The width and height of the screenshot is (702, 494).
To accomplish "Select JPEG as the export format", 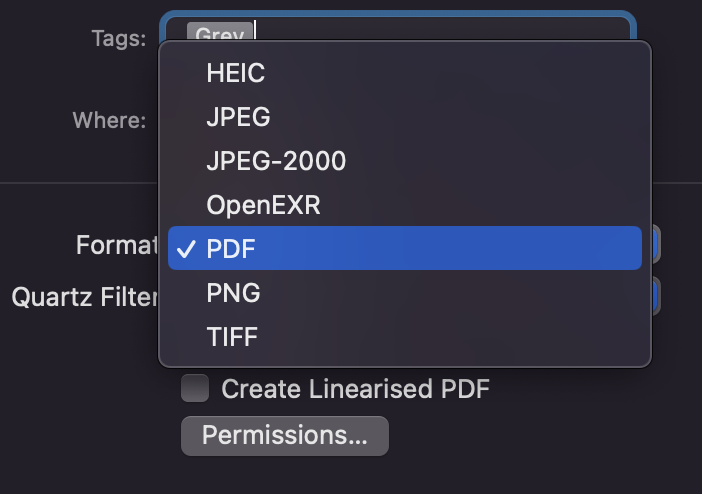I will pos(238,116).
